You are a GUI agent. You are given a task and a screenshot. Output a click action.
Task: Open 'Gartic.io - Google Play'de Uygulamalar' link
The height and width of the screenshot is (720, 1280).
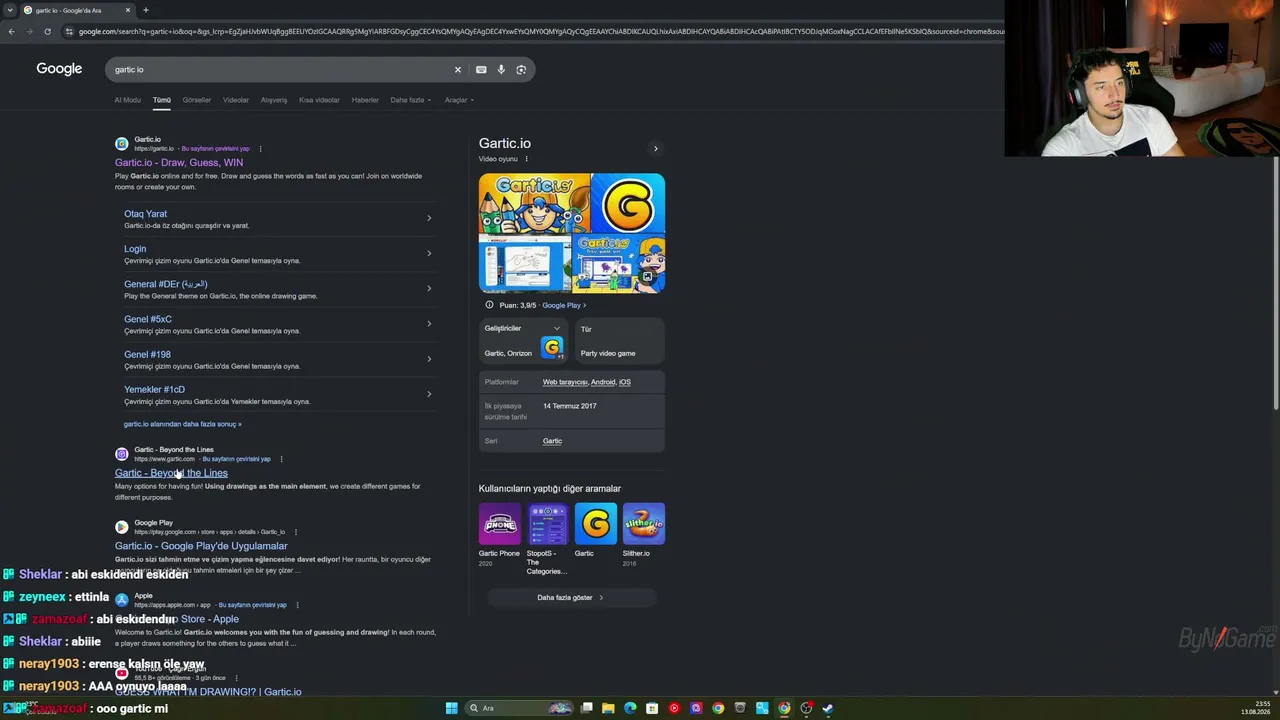[201, 546]
